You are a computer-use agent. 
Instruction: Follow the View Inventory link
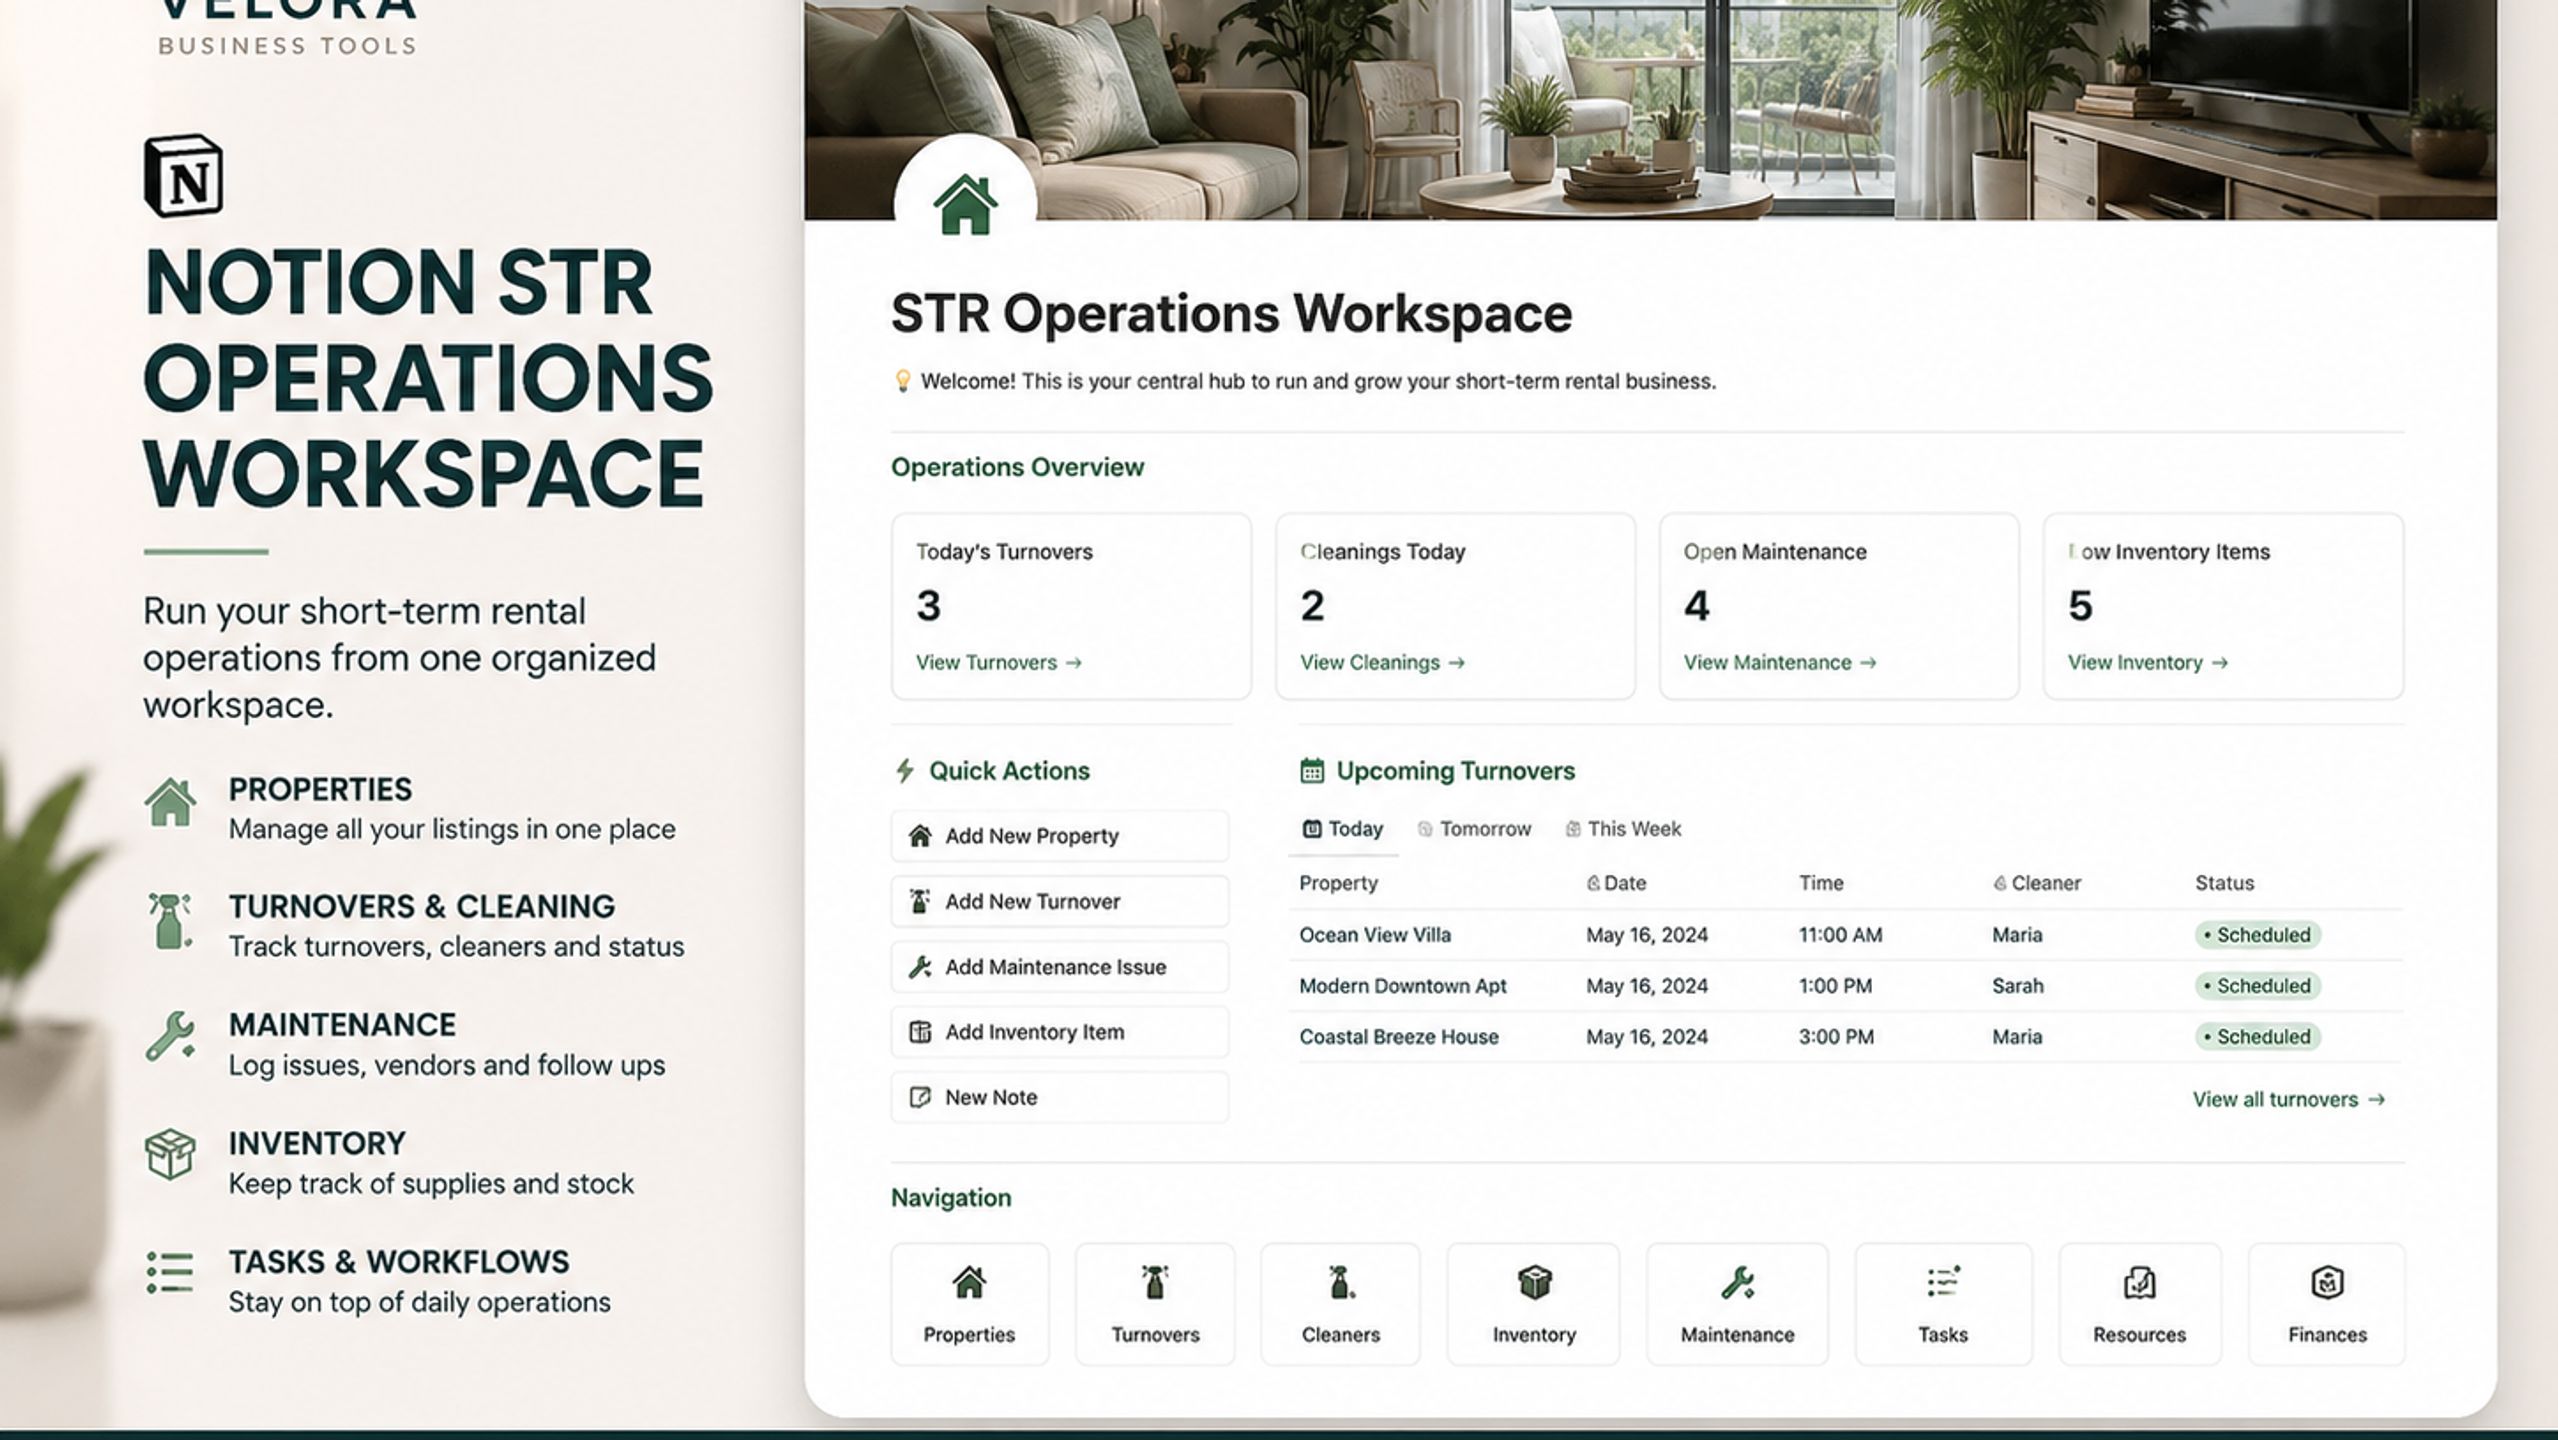tap(2148, 662)
